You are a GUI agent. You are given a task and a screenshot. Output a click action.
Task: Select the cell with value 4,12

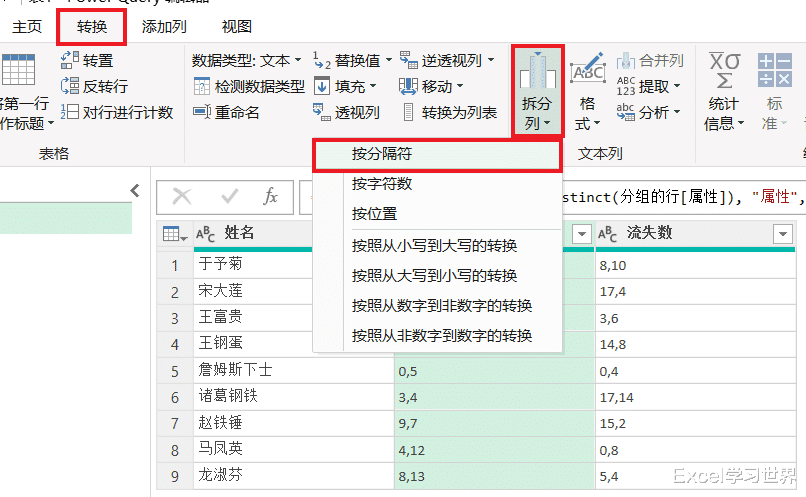494,450
